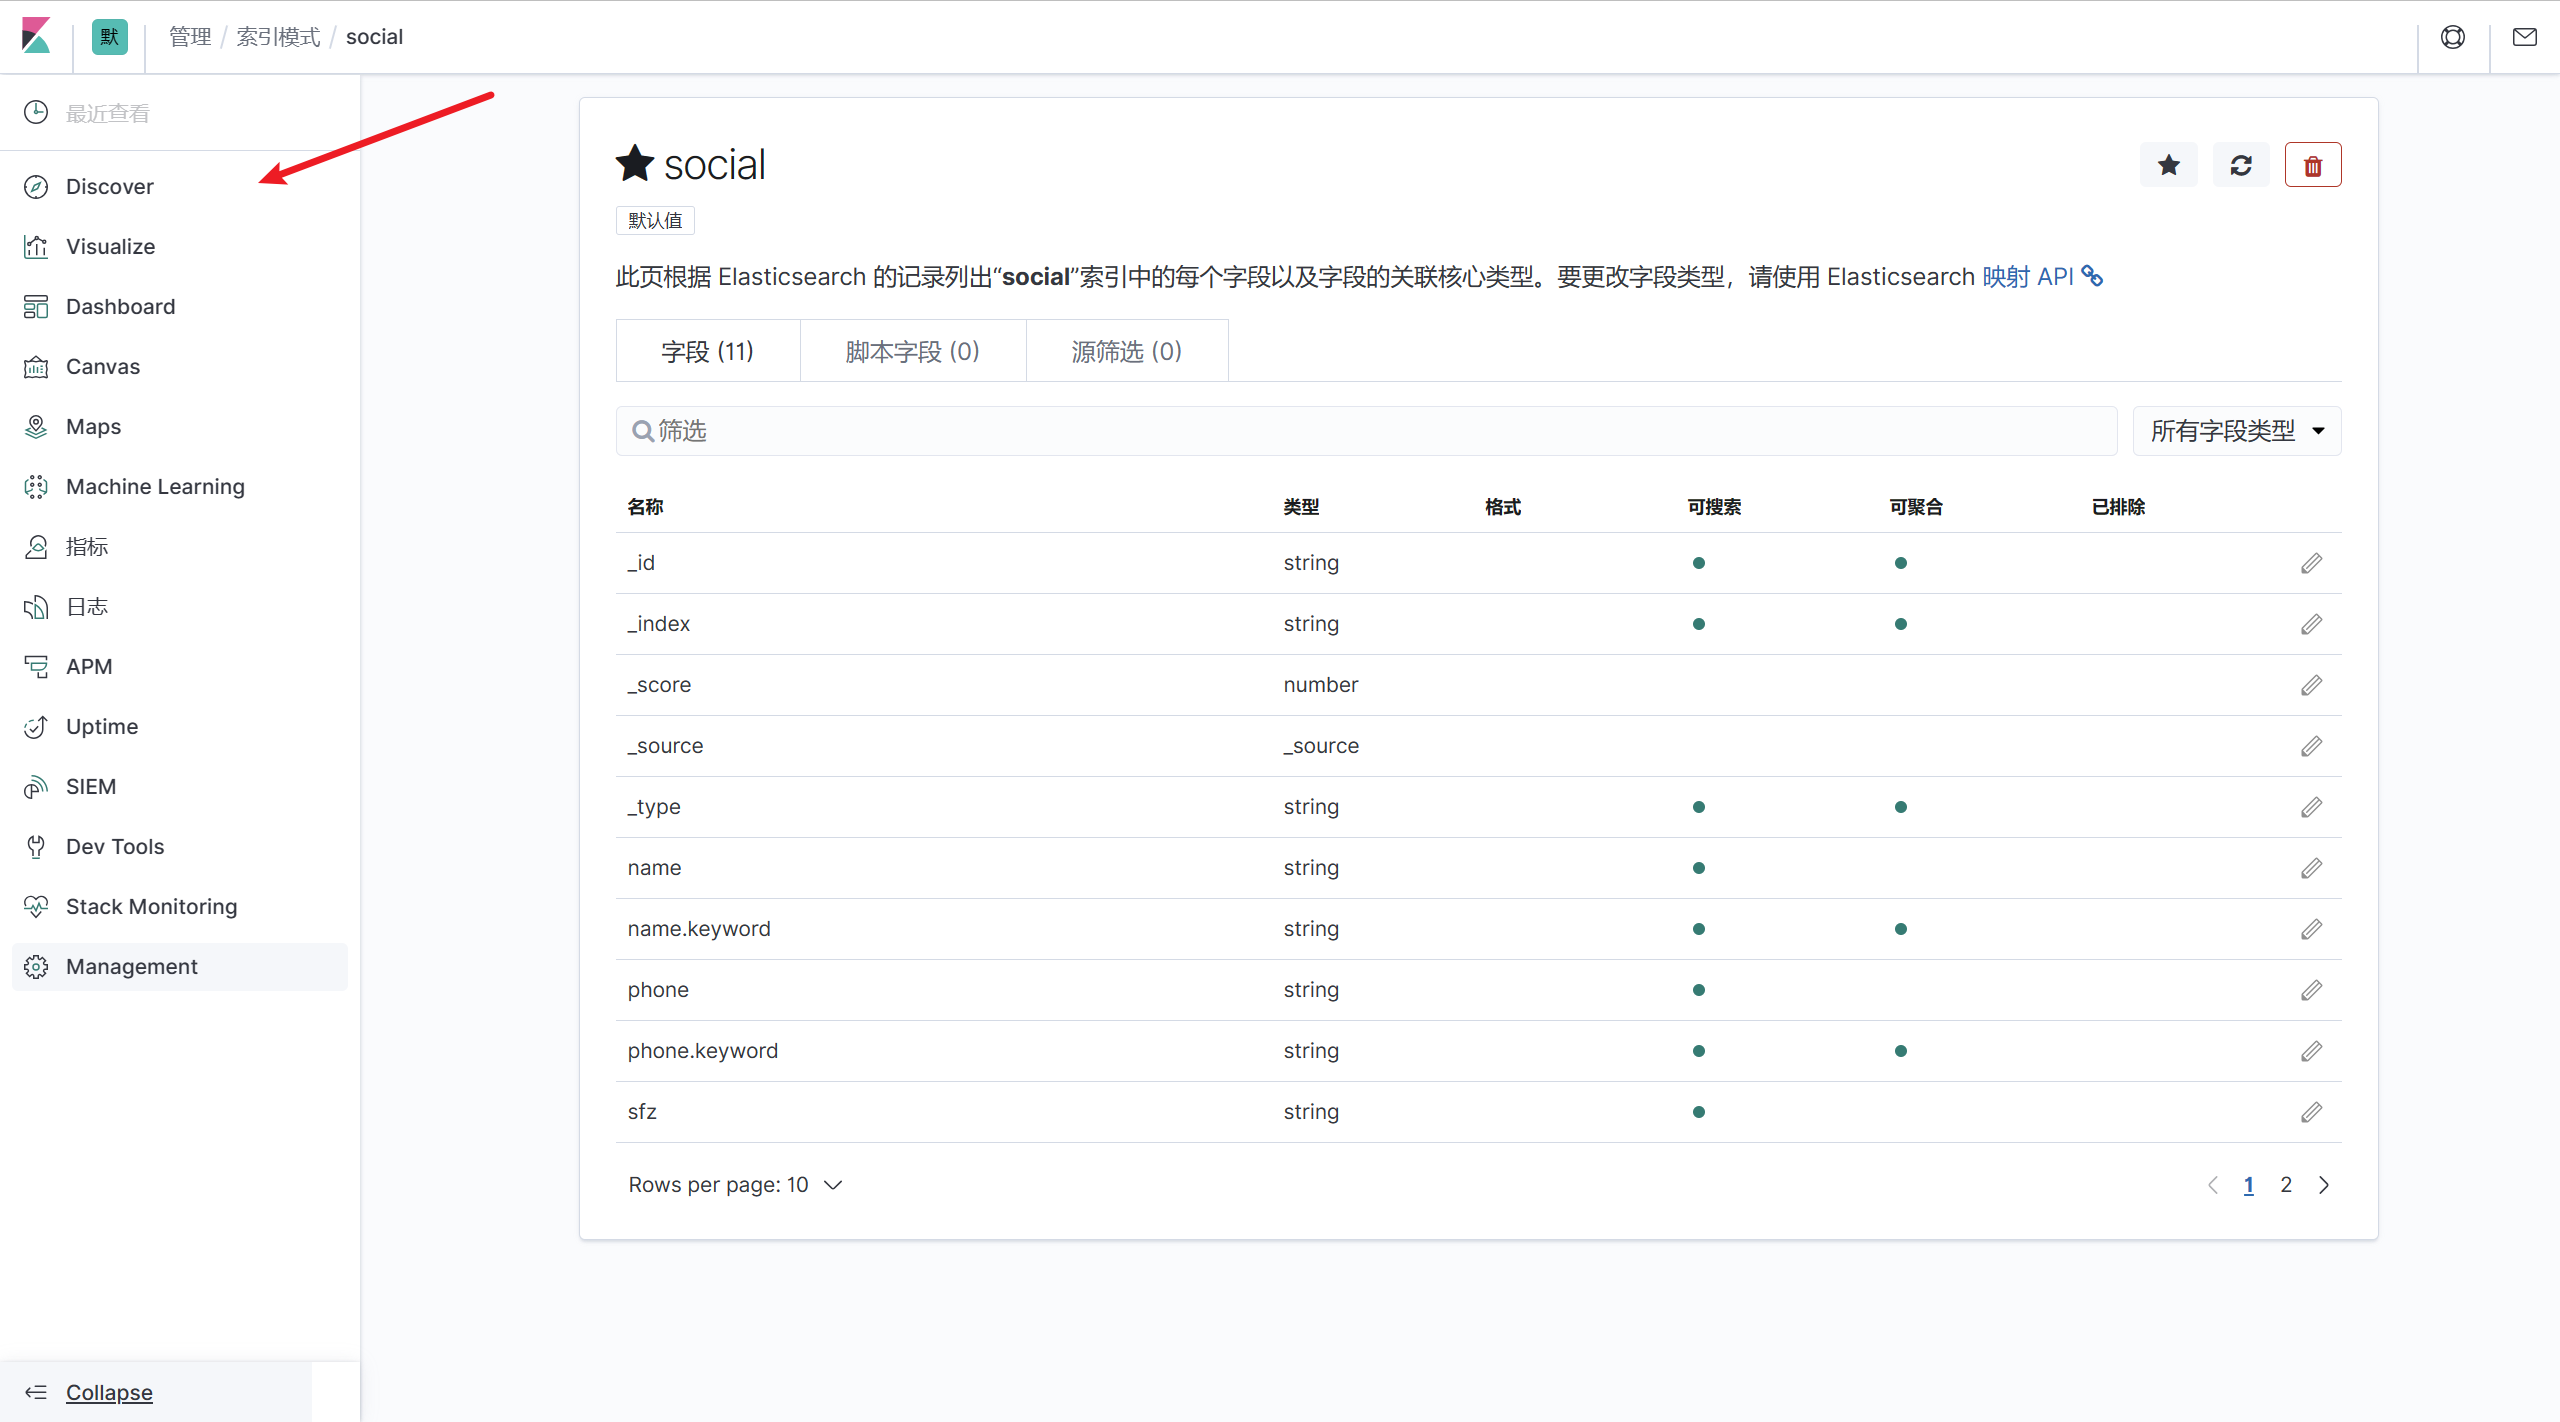Screen dimensions: 2560x1422
Task: Click the Kibana logo home icon
Action: coord(36,37)
